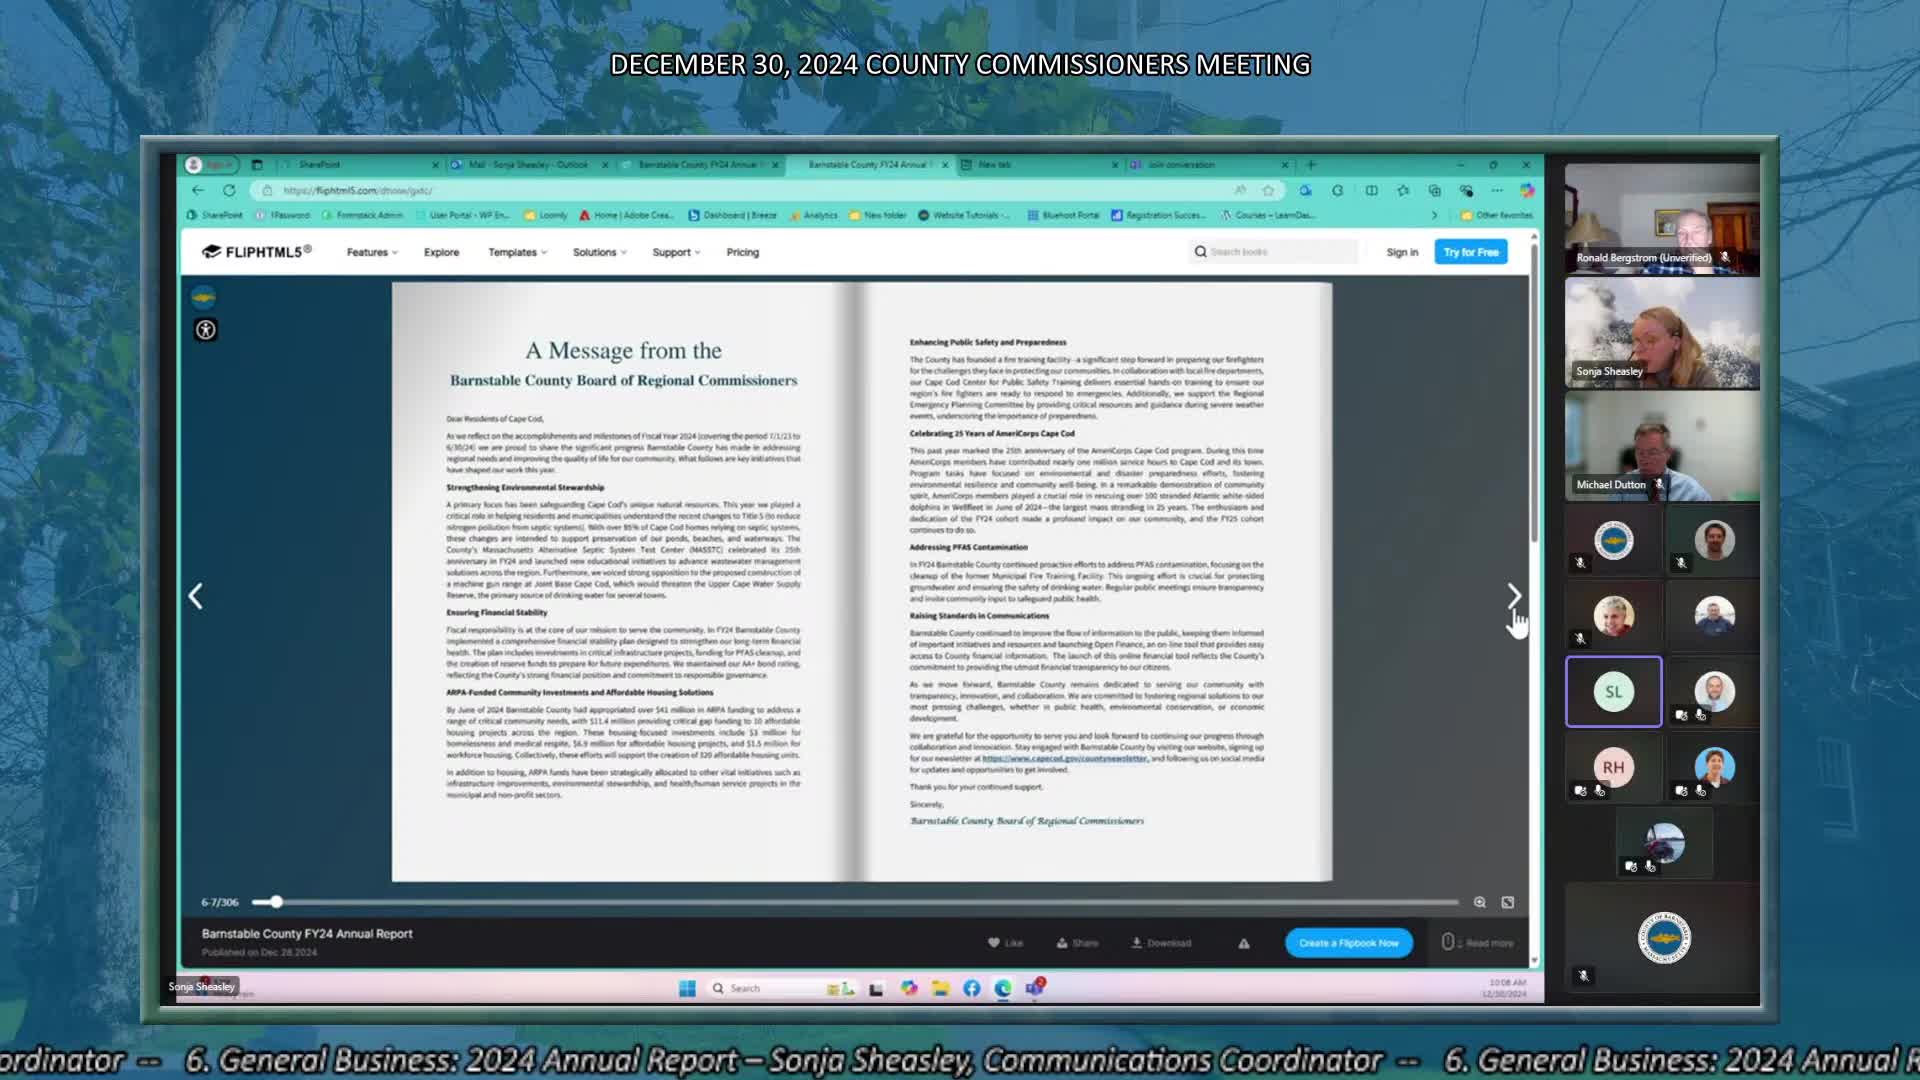
Task: Open File Explorer in taskbar
Action: tap(940, 988)
